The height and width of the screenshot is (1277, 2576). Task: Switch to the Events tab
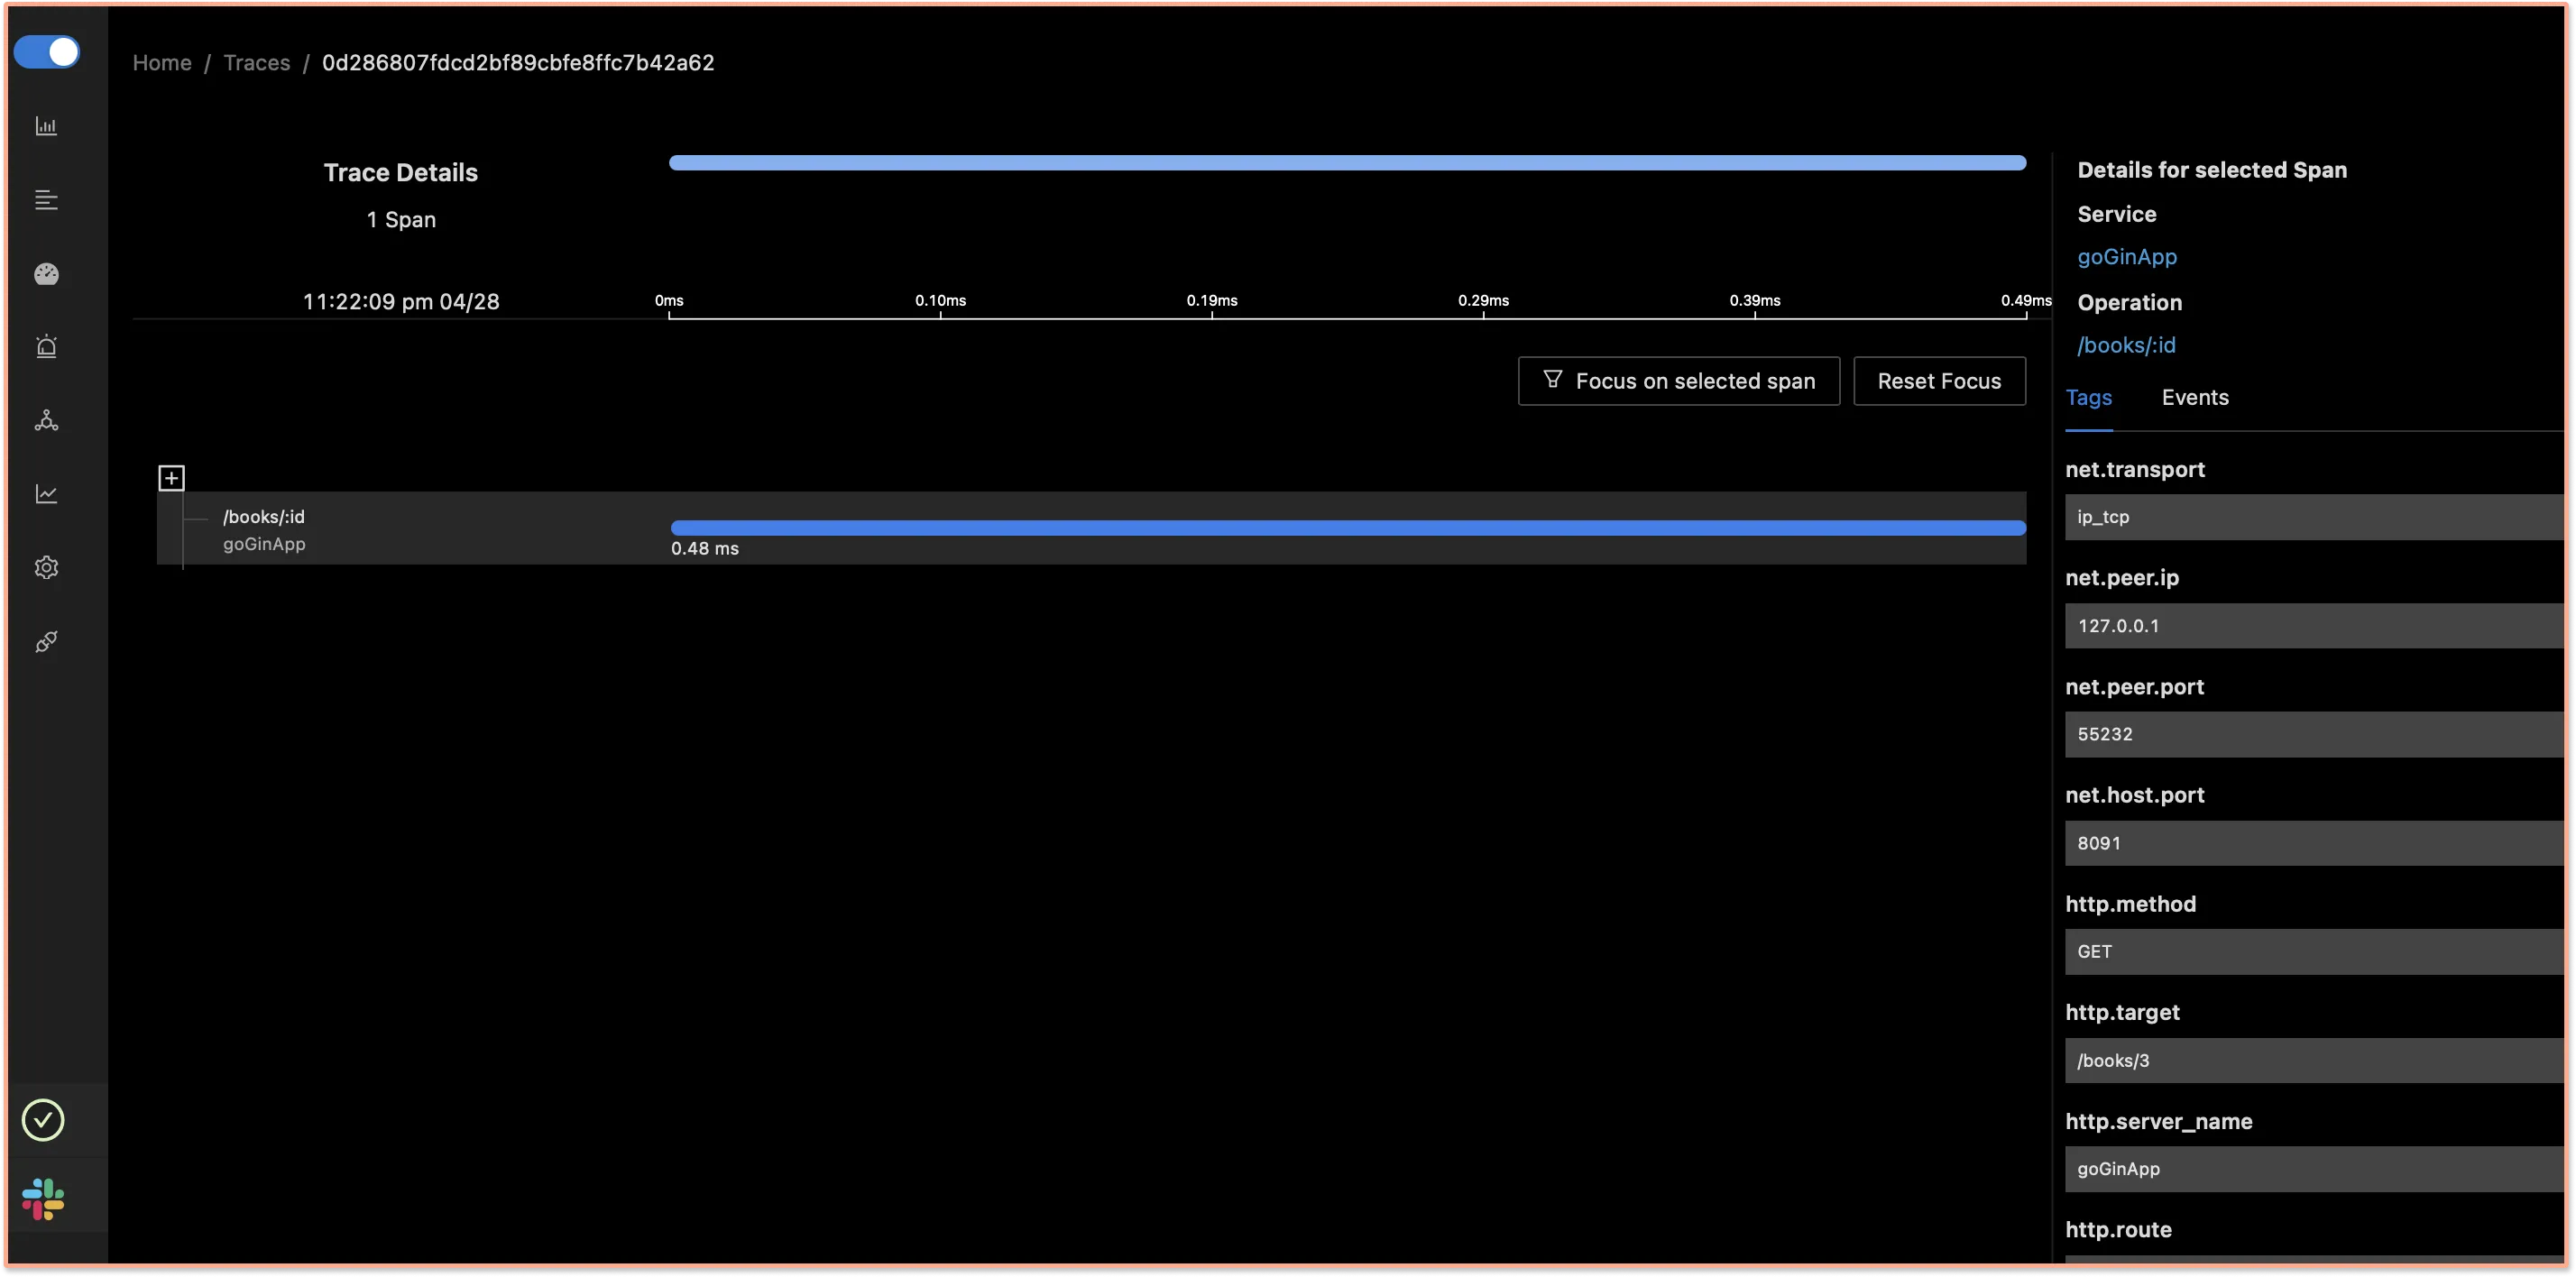2195,398
